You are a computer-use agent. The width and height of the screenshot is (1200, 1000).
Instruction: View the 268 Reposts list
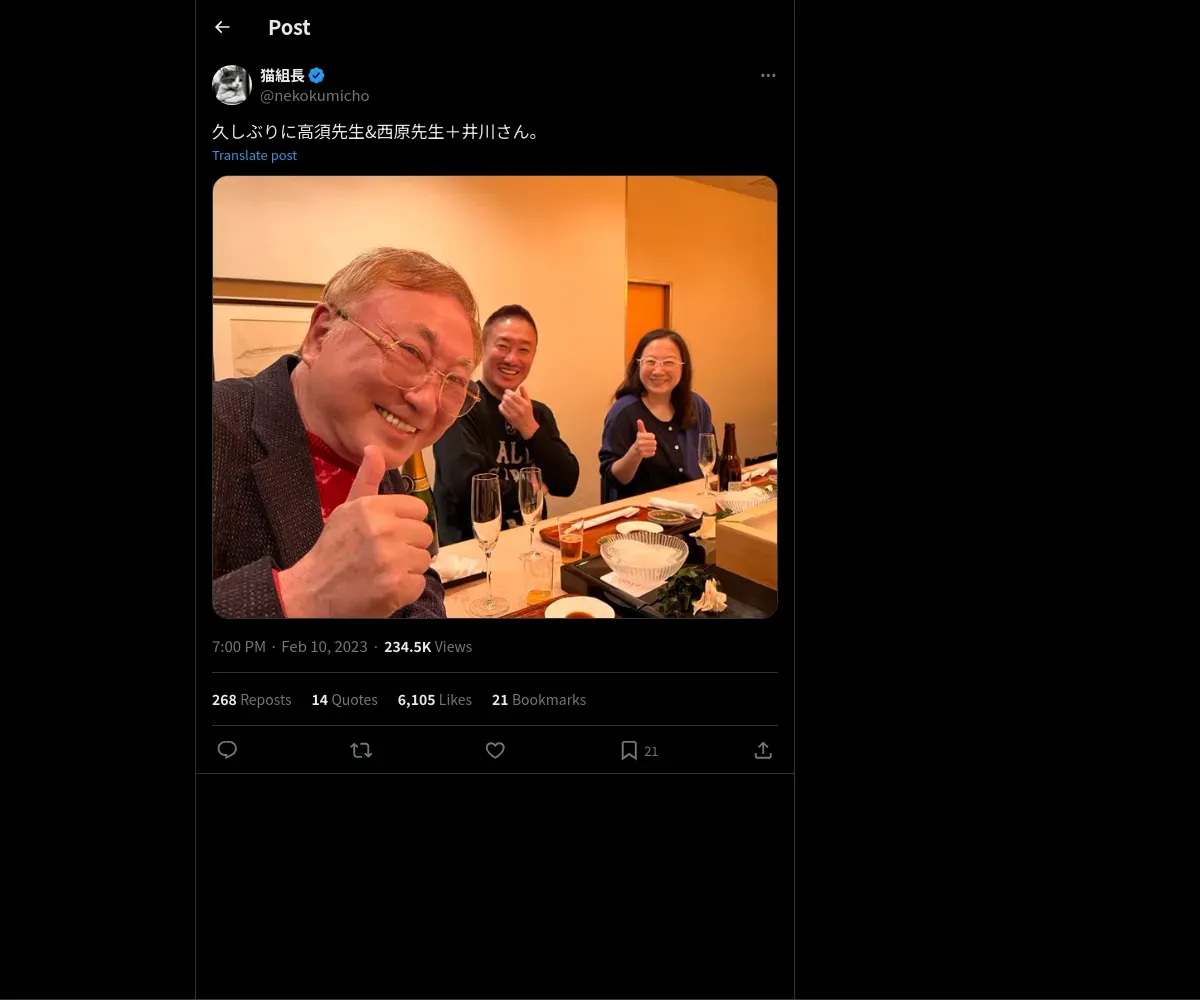pos(252,700)
